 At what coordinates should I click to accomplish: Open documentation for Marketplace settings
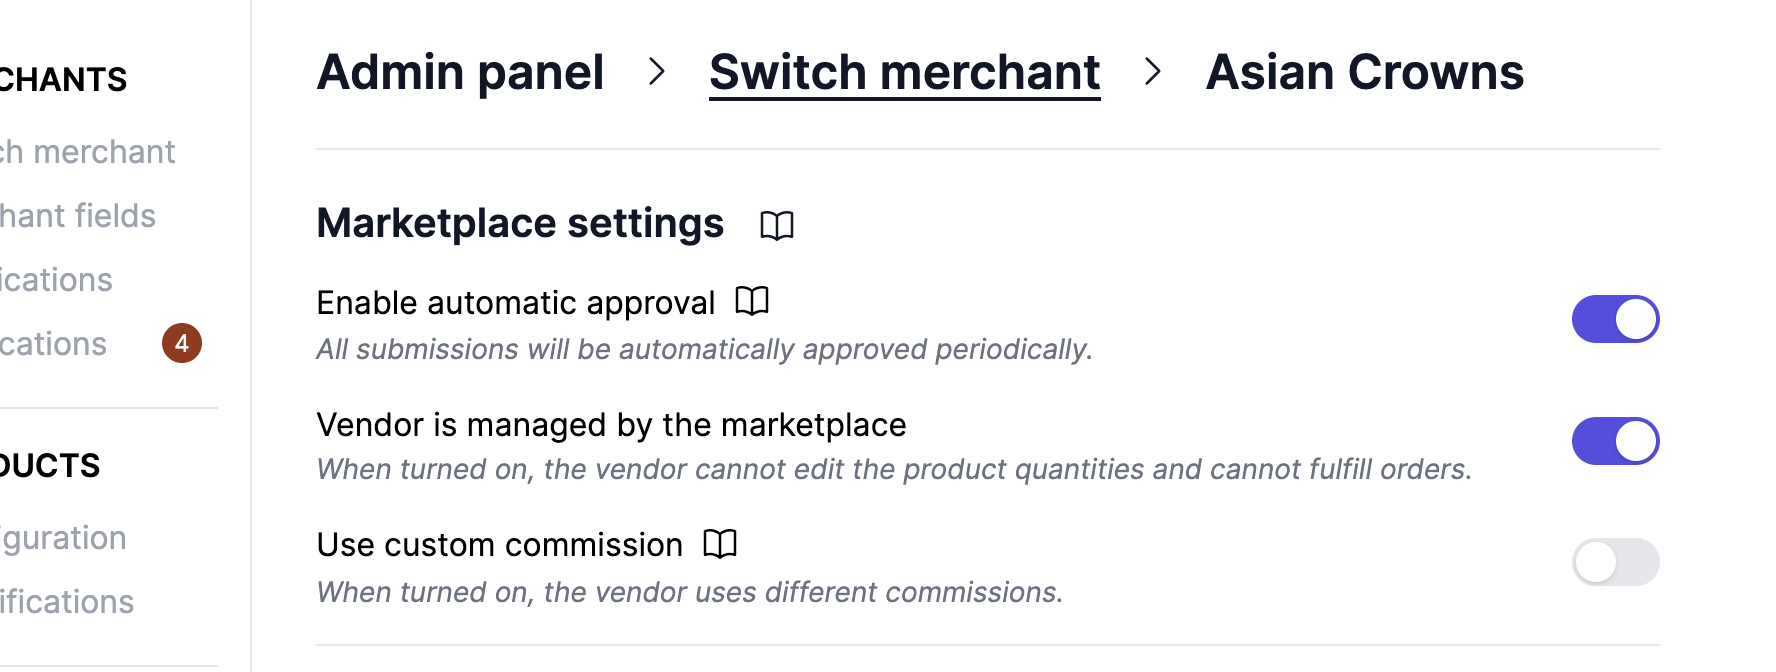pos(779,225)
